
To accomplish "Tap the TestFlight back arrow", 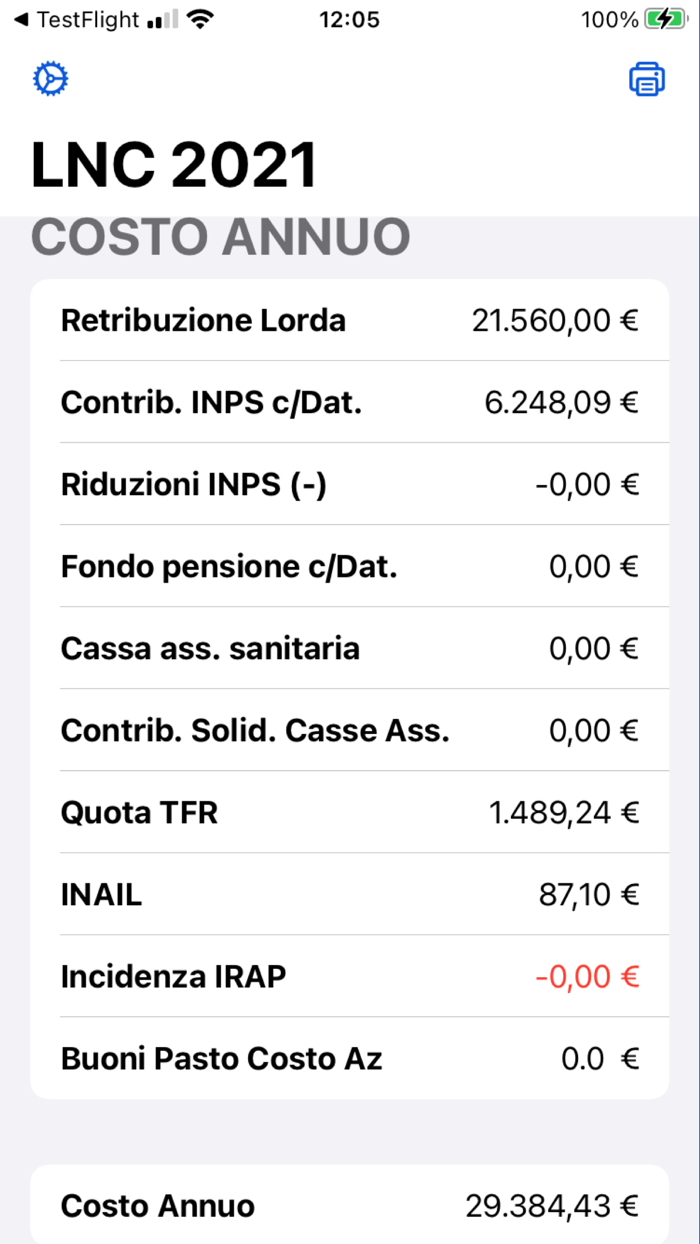I will point(20,20).
